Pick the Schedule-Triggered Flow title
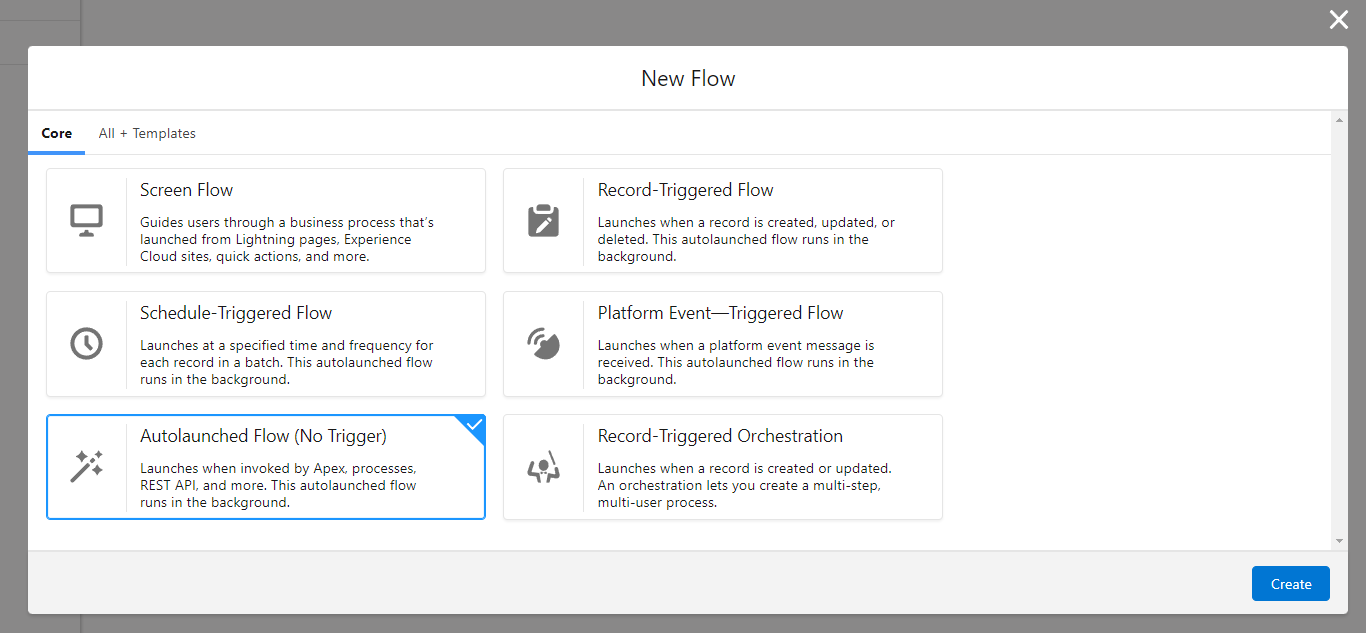 236,313
